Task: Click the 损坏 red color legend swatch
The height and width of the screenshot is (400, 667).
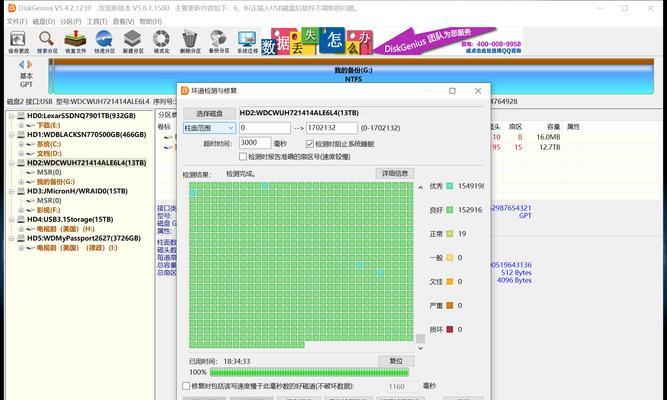Action: 450,329
